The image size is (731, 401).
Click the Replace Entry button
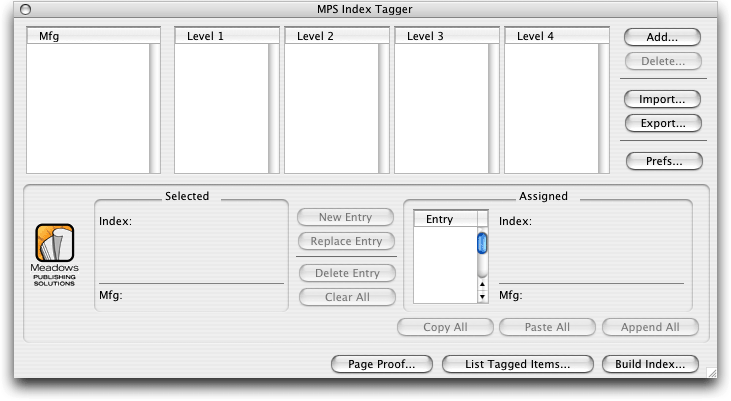tap(346, 241)
